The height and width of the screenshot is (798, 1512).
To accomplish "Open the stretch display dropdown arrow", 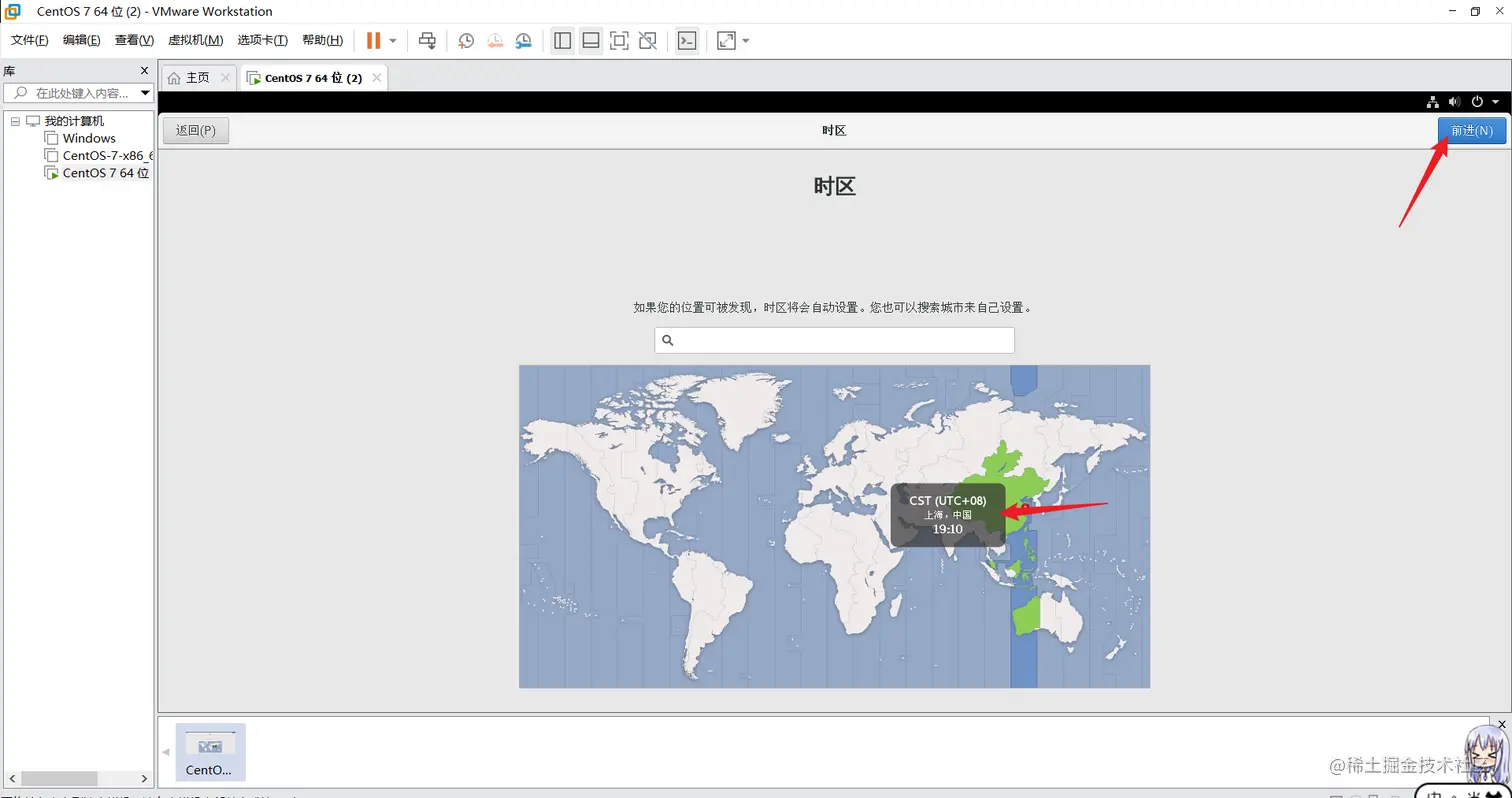I will (x=746, y=41).
